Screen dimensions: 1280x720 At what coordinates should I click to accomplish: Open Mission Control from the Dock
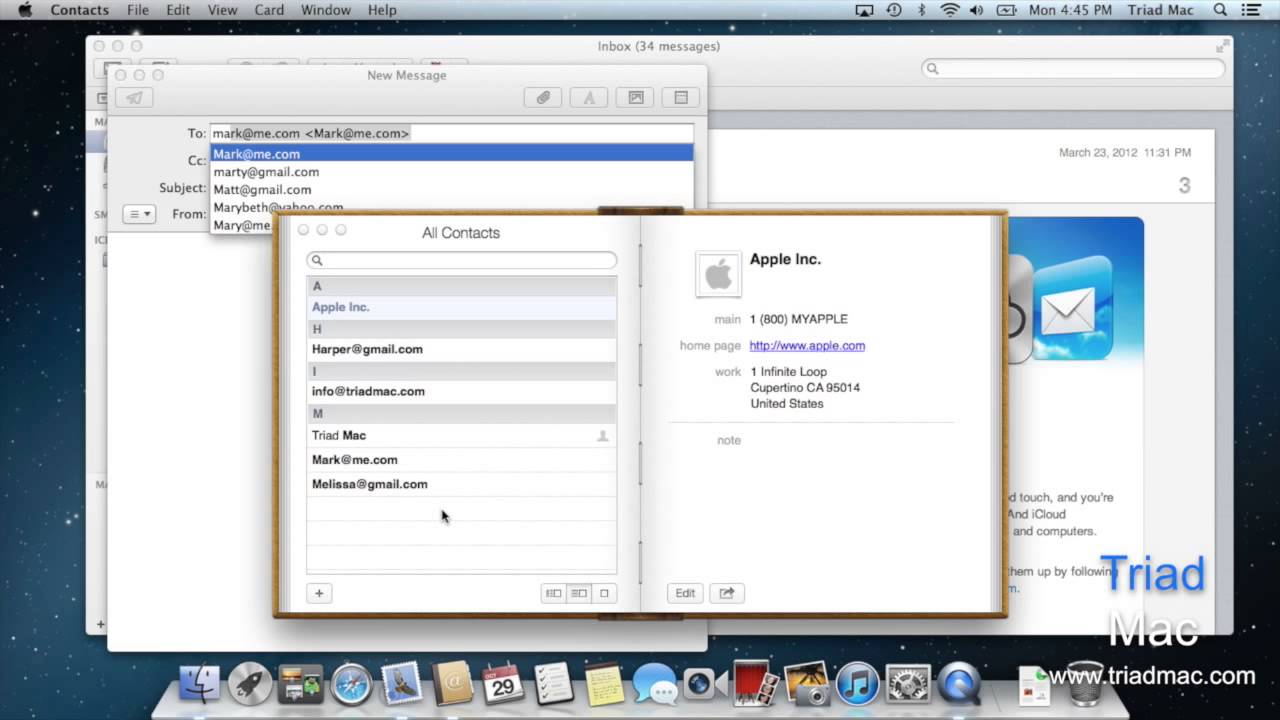coord(300,684)
